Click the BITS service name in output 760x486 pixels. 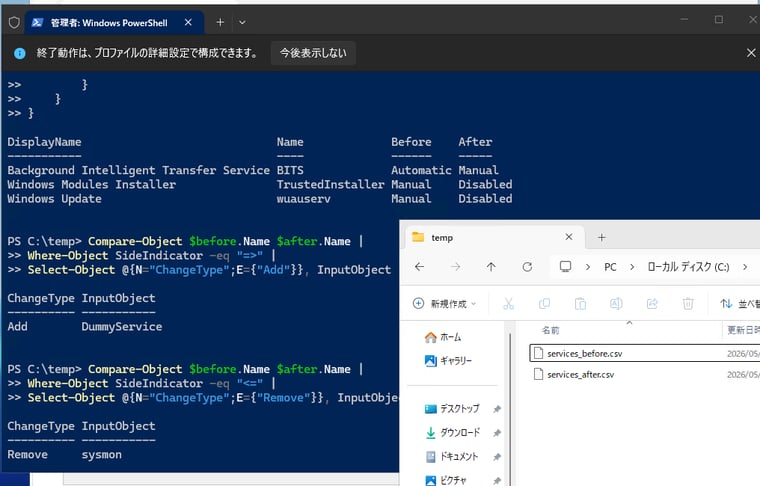click(290, 171)
